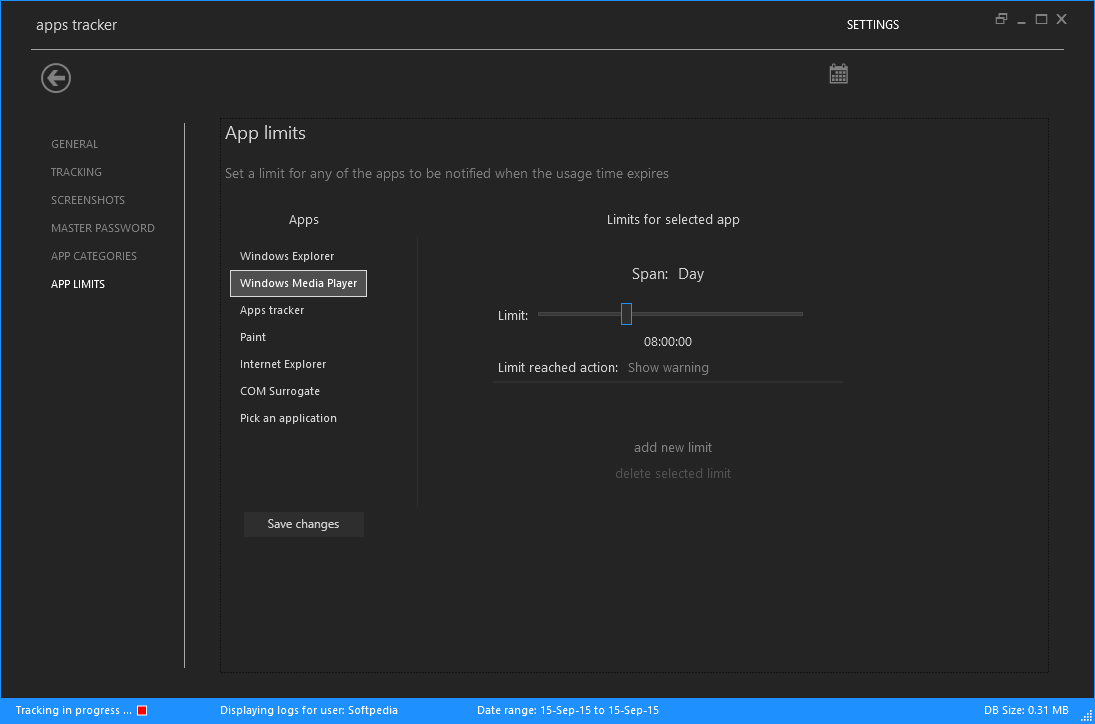Click the DB Size: 0.31 MB status

[x=1026, y=710]
